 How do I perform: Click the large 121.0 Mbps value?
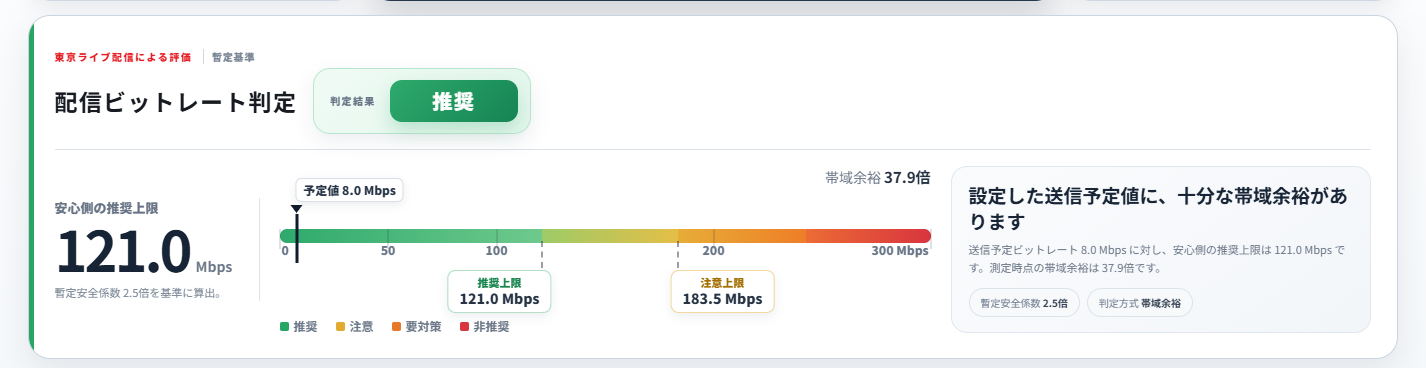tap(144, 252)
